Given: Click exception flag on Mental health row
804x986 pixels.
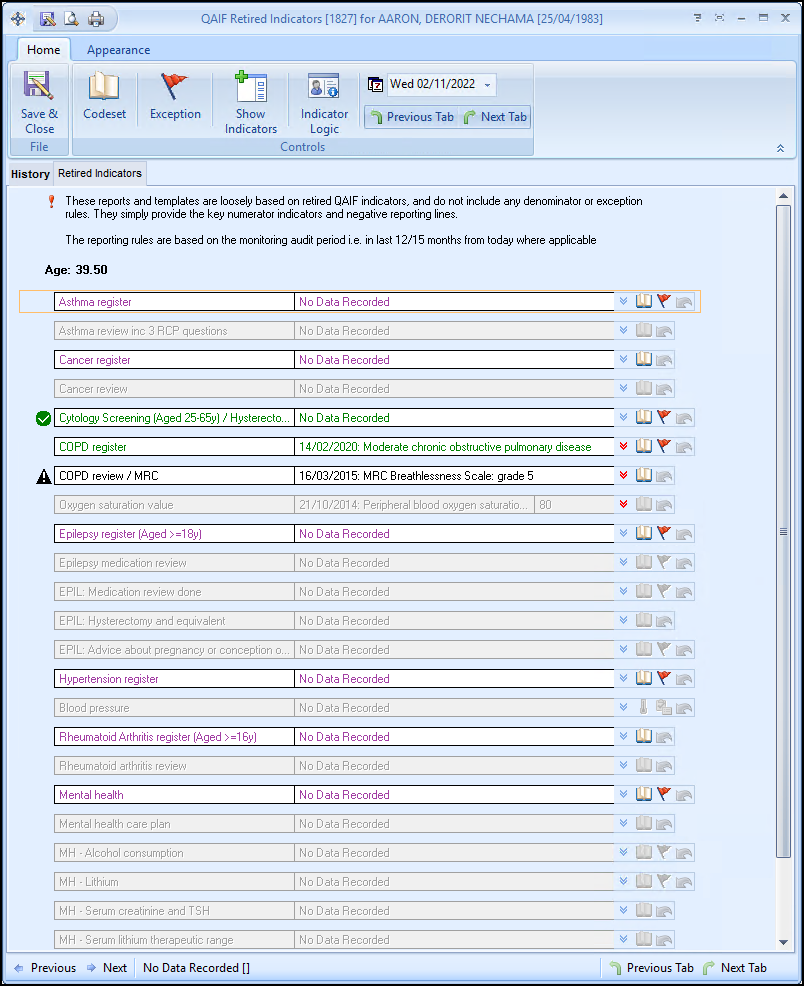Looking at the screenshot, I should (664, 795).
